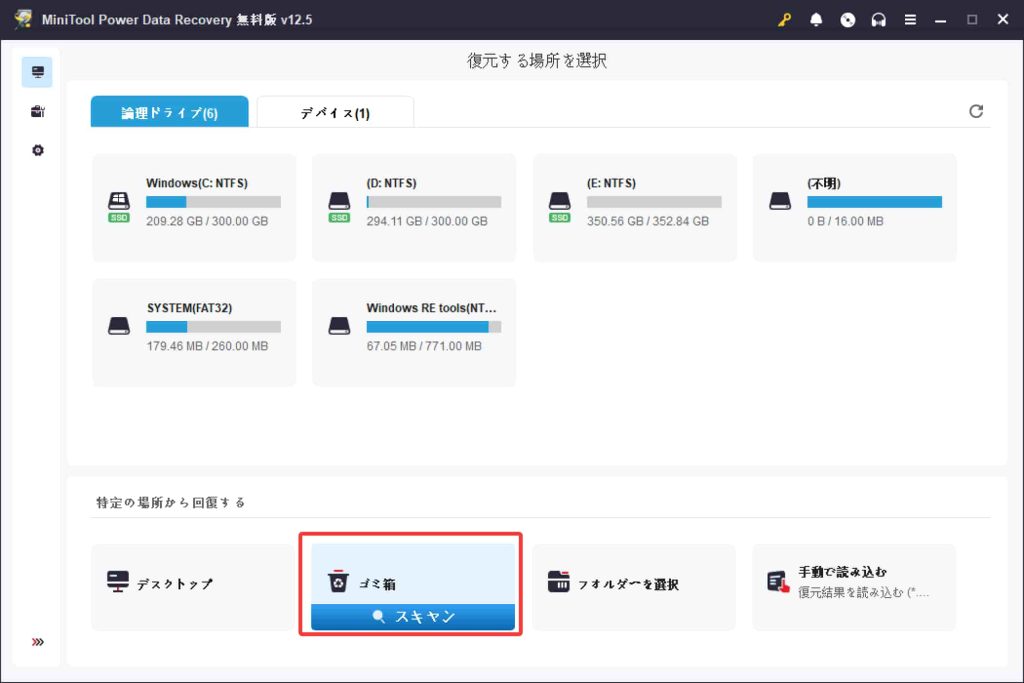Viewport: 1024px width, 683px height.
Task: Click the 67.05 MB / 771.00 MB text
Action: coord(424,346)
